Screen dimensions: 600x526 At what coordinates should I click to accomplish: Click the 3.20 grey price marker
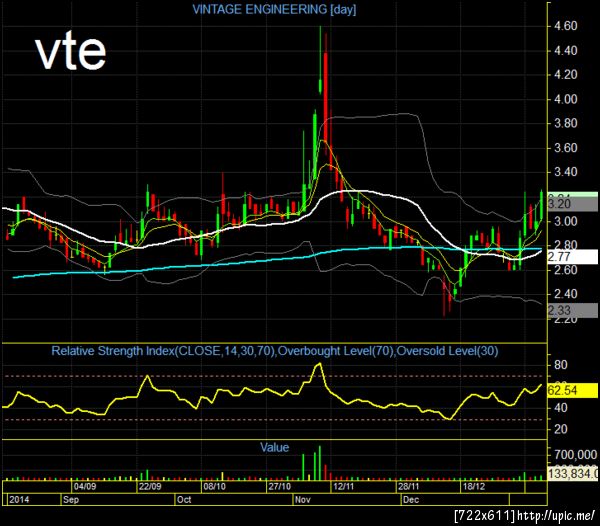click(572, 204)
